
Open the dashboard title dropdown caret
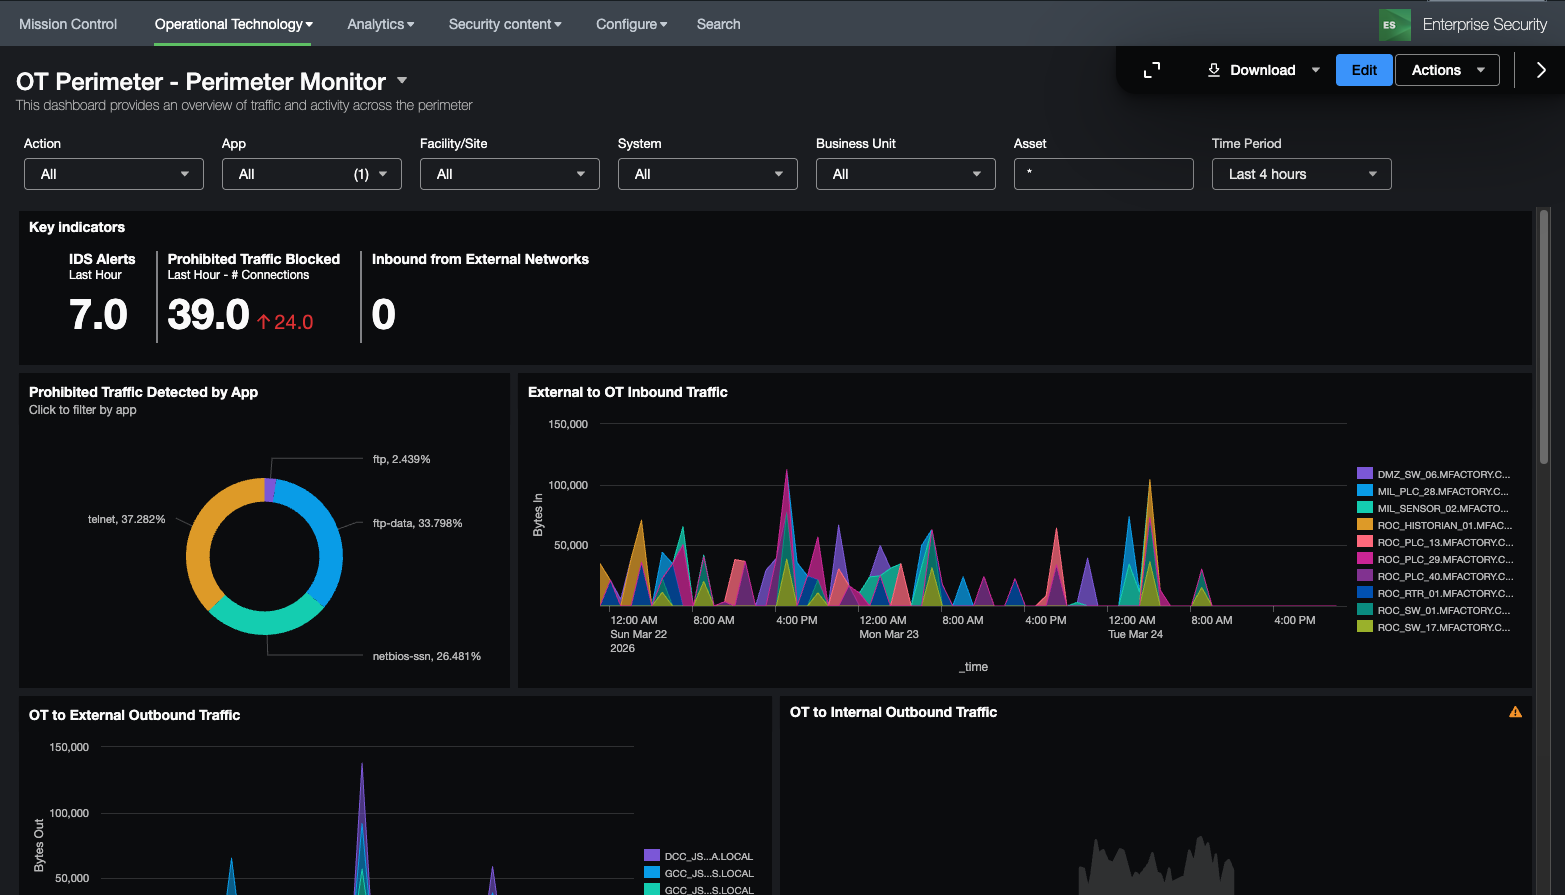pyautogui.click(x=402, y=81)
